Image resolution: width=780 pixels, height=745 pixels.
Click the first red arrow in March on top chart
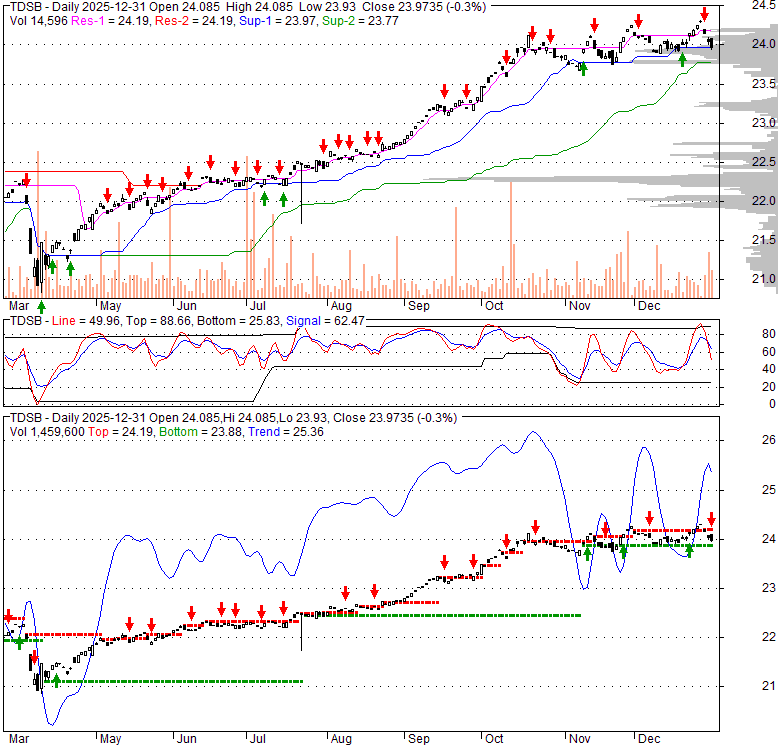(26, 180)
